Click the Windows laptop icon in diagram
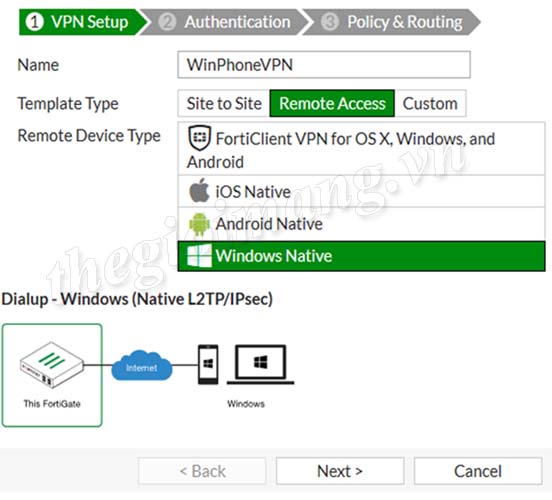The image size is (552, 500). [261, 364]
